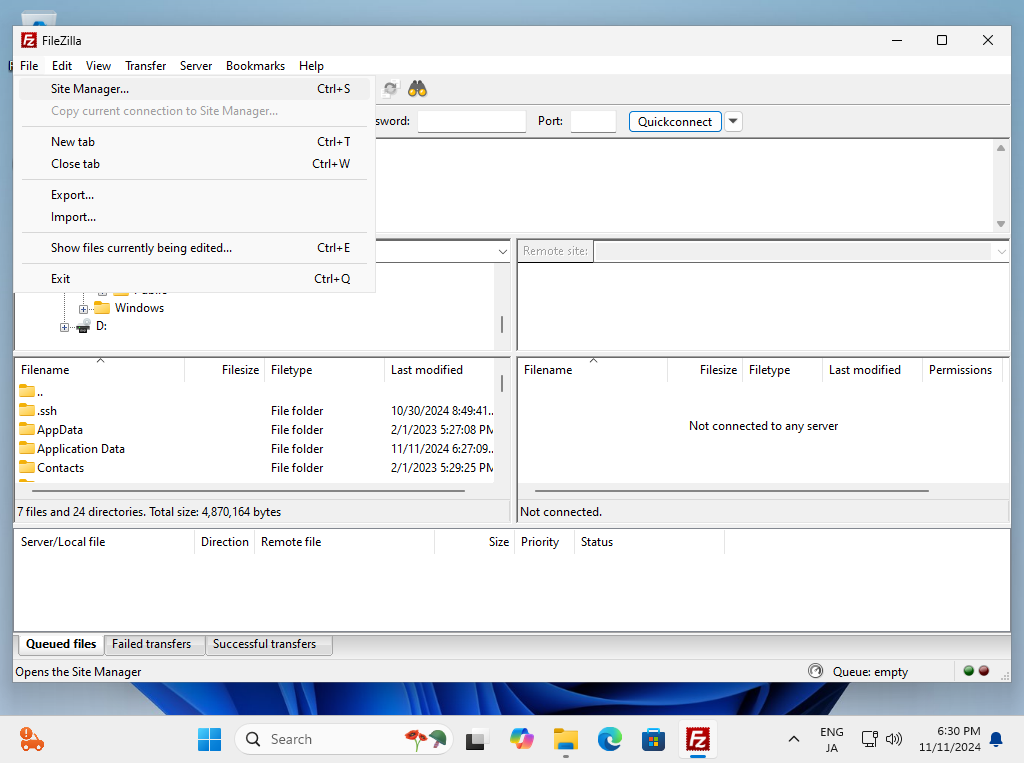Screen dimensions: 1024x763
Task: Open the Edit menu
Action: tap(62, 66)
